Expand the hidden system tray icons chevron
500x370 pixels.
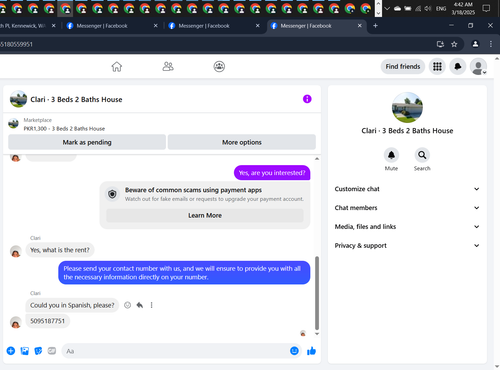click(387, 9)
